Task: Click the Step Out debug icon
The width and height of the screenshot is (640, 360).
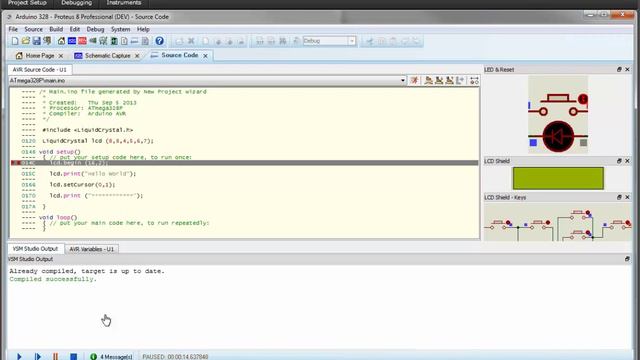Action: (x=449, y=80)
